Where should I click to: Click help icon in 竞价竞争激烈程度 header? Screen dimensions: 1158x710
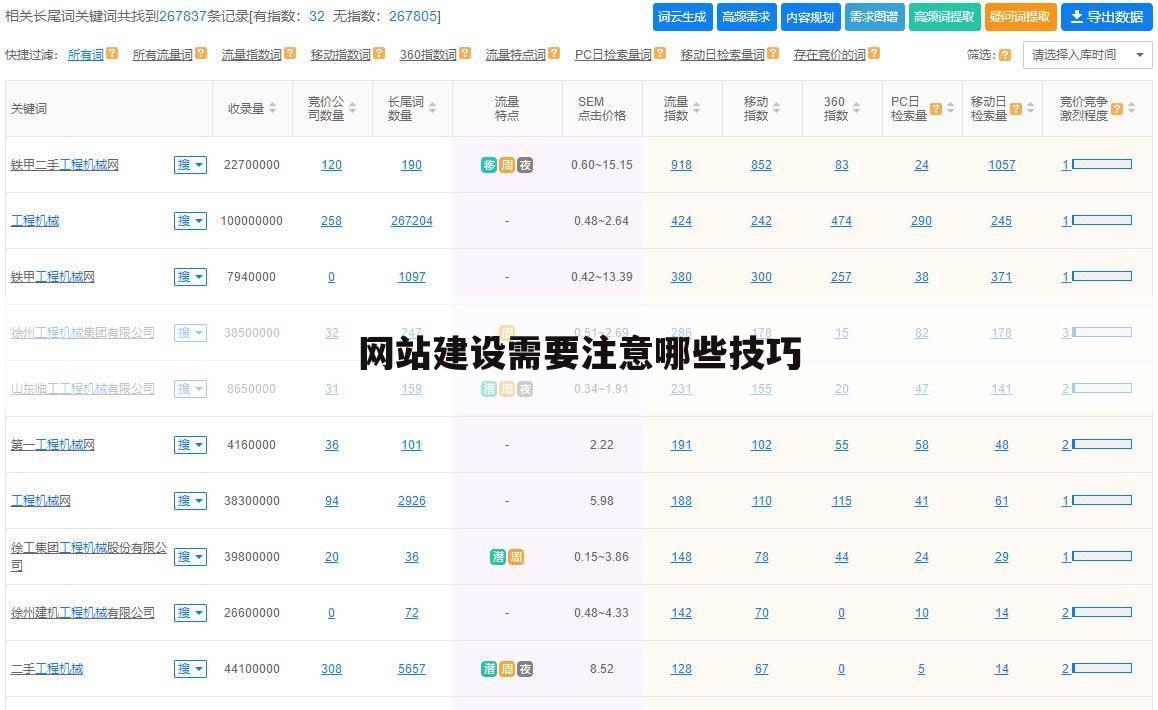pyautogui.click(x=1117, y=109)
